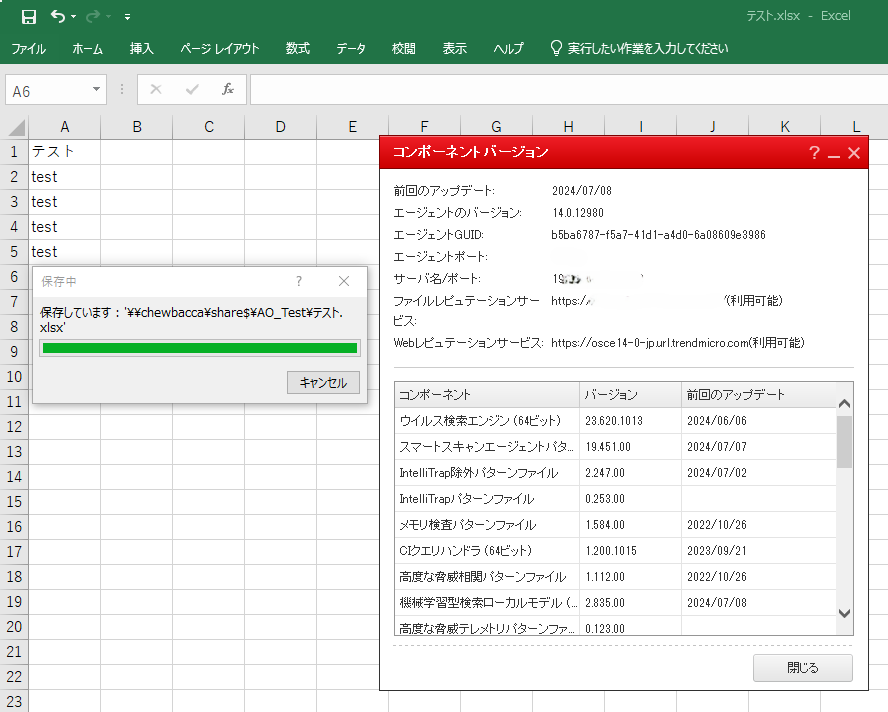This screenshot has height=712, width=888.
Task: Click the formula bar cancel X icon
Action: click(x=155, y=89)
